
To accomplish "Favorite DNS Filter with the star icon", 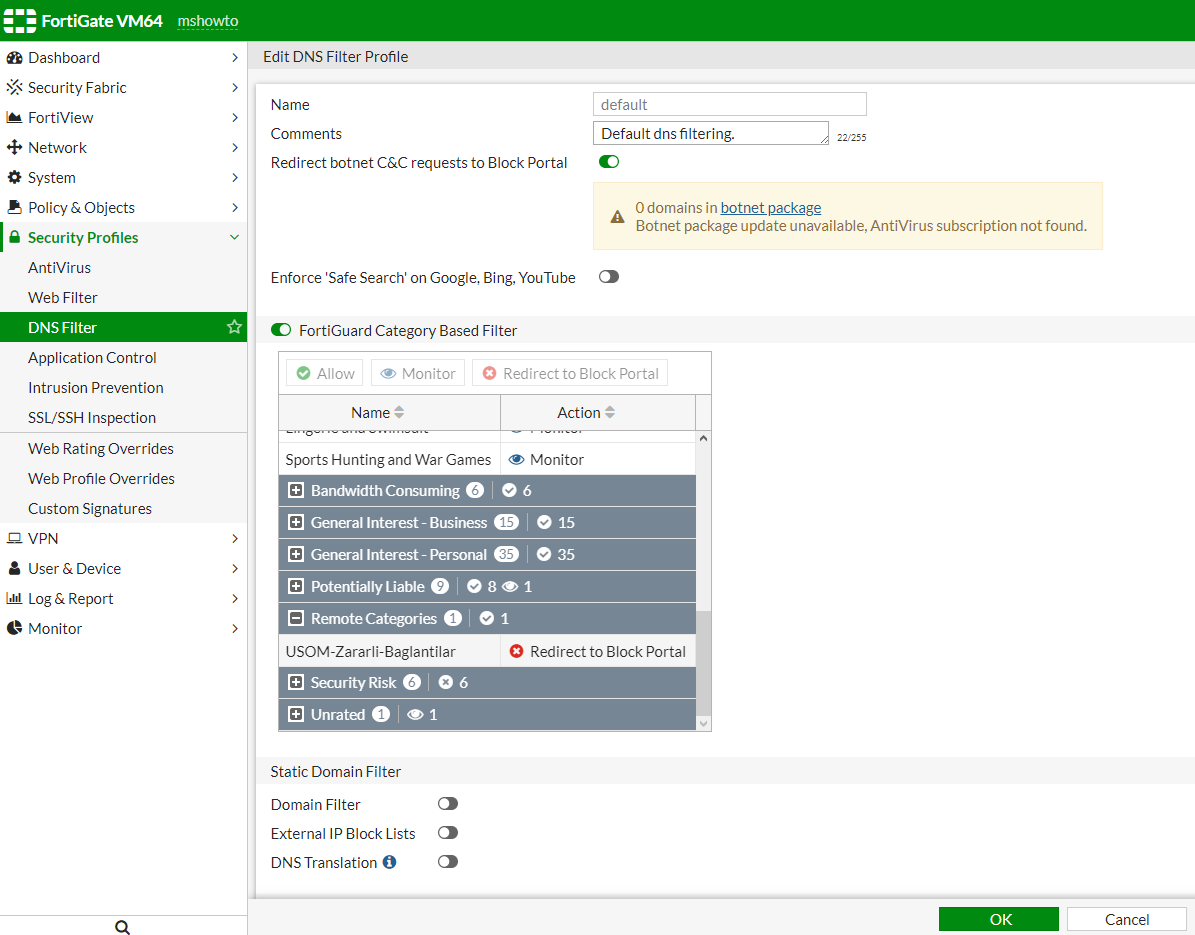I will tap(234, 327).
